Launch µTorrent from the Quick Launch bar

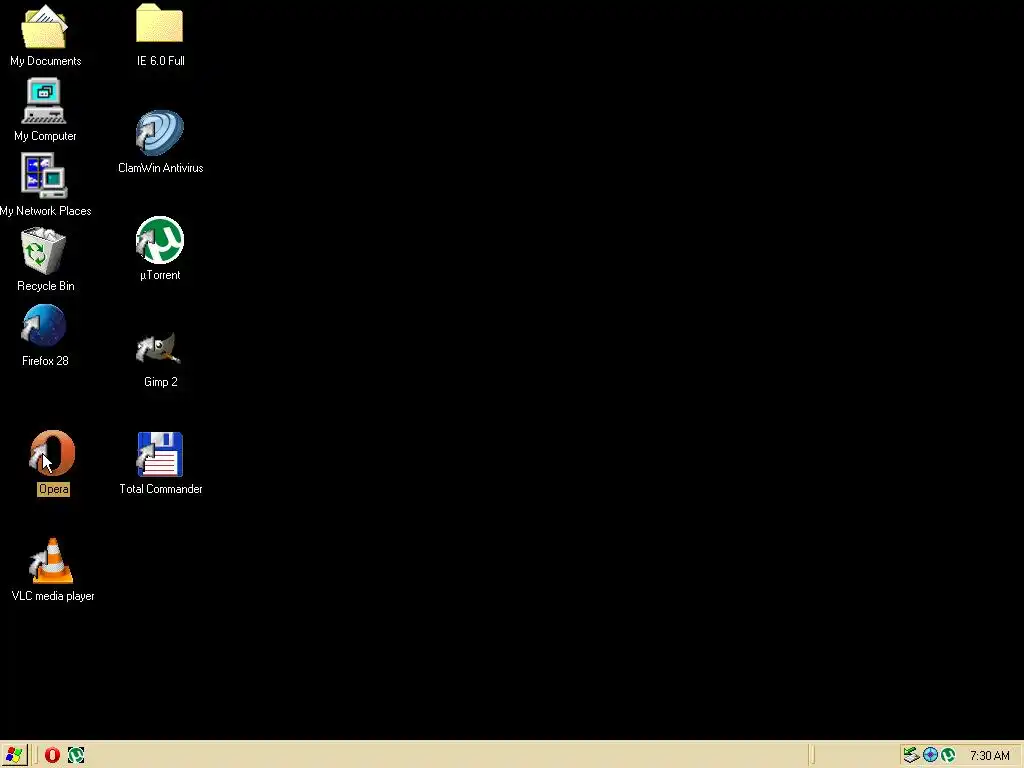click(76, 756)
